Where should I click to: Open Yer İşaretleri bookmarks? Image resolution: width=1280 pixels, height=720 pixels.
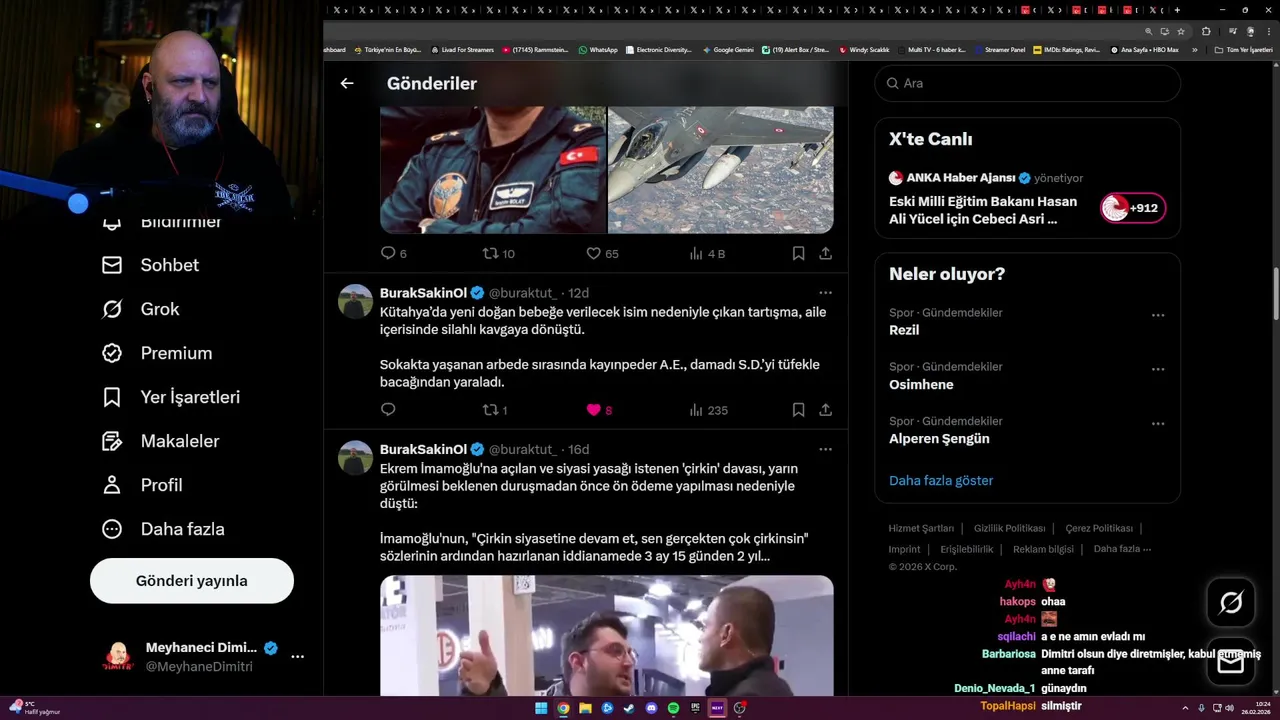[170, 397]
